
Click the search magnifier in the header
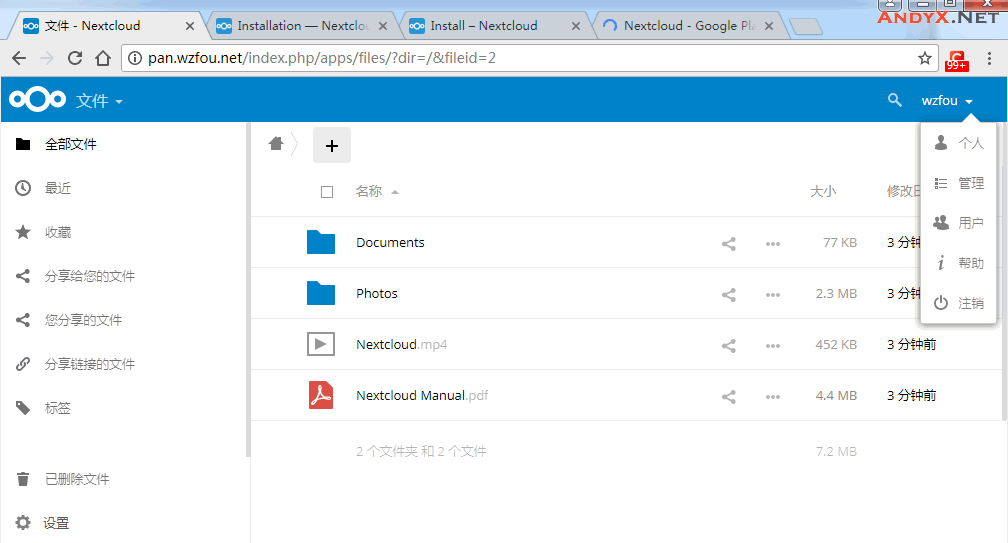click(895, 100)
